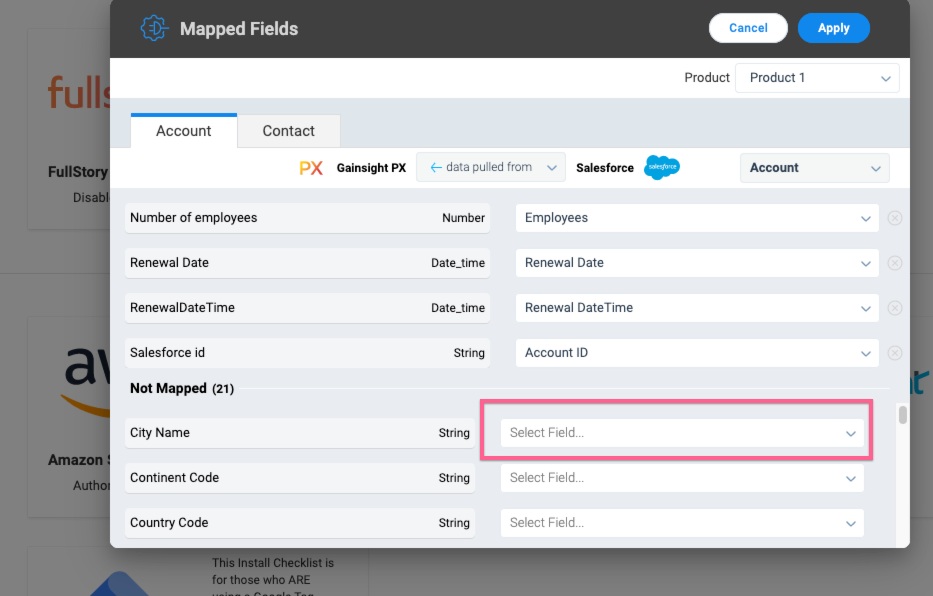Switch to the Account tab
The width and height of the screenshot is (933, 596).
(183, 131)
